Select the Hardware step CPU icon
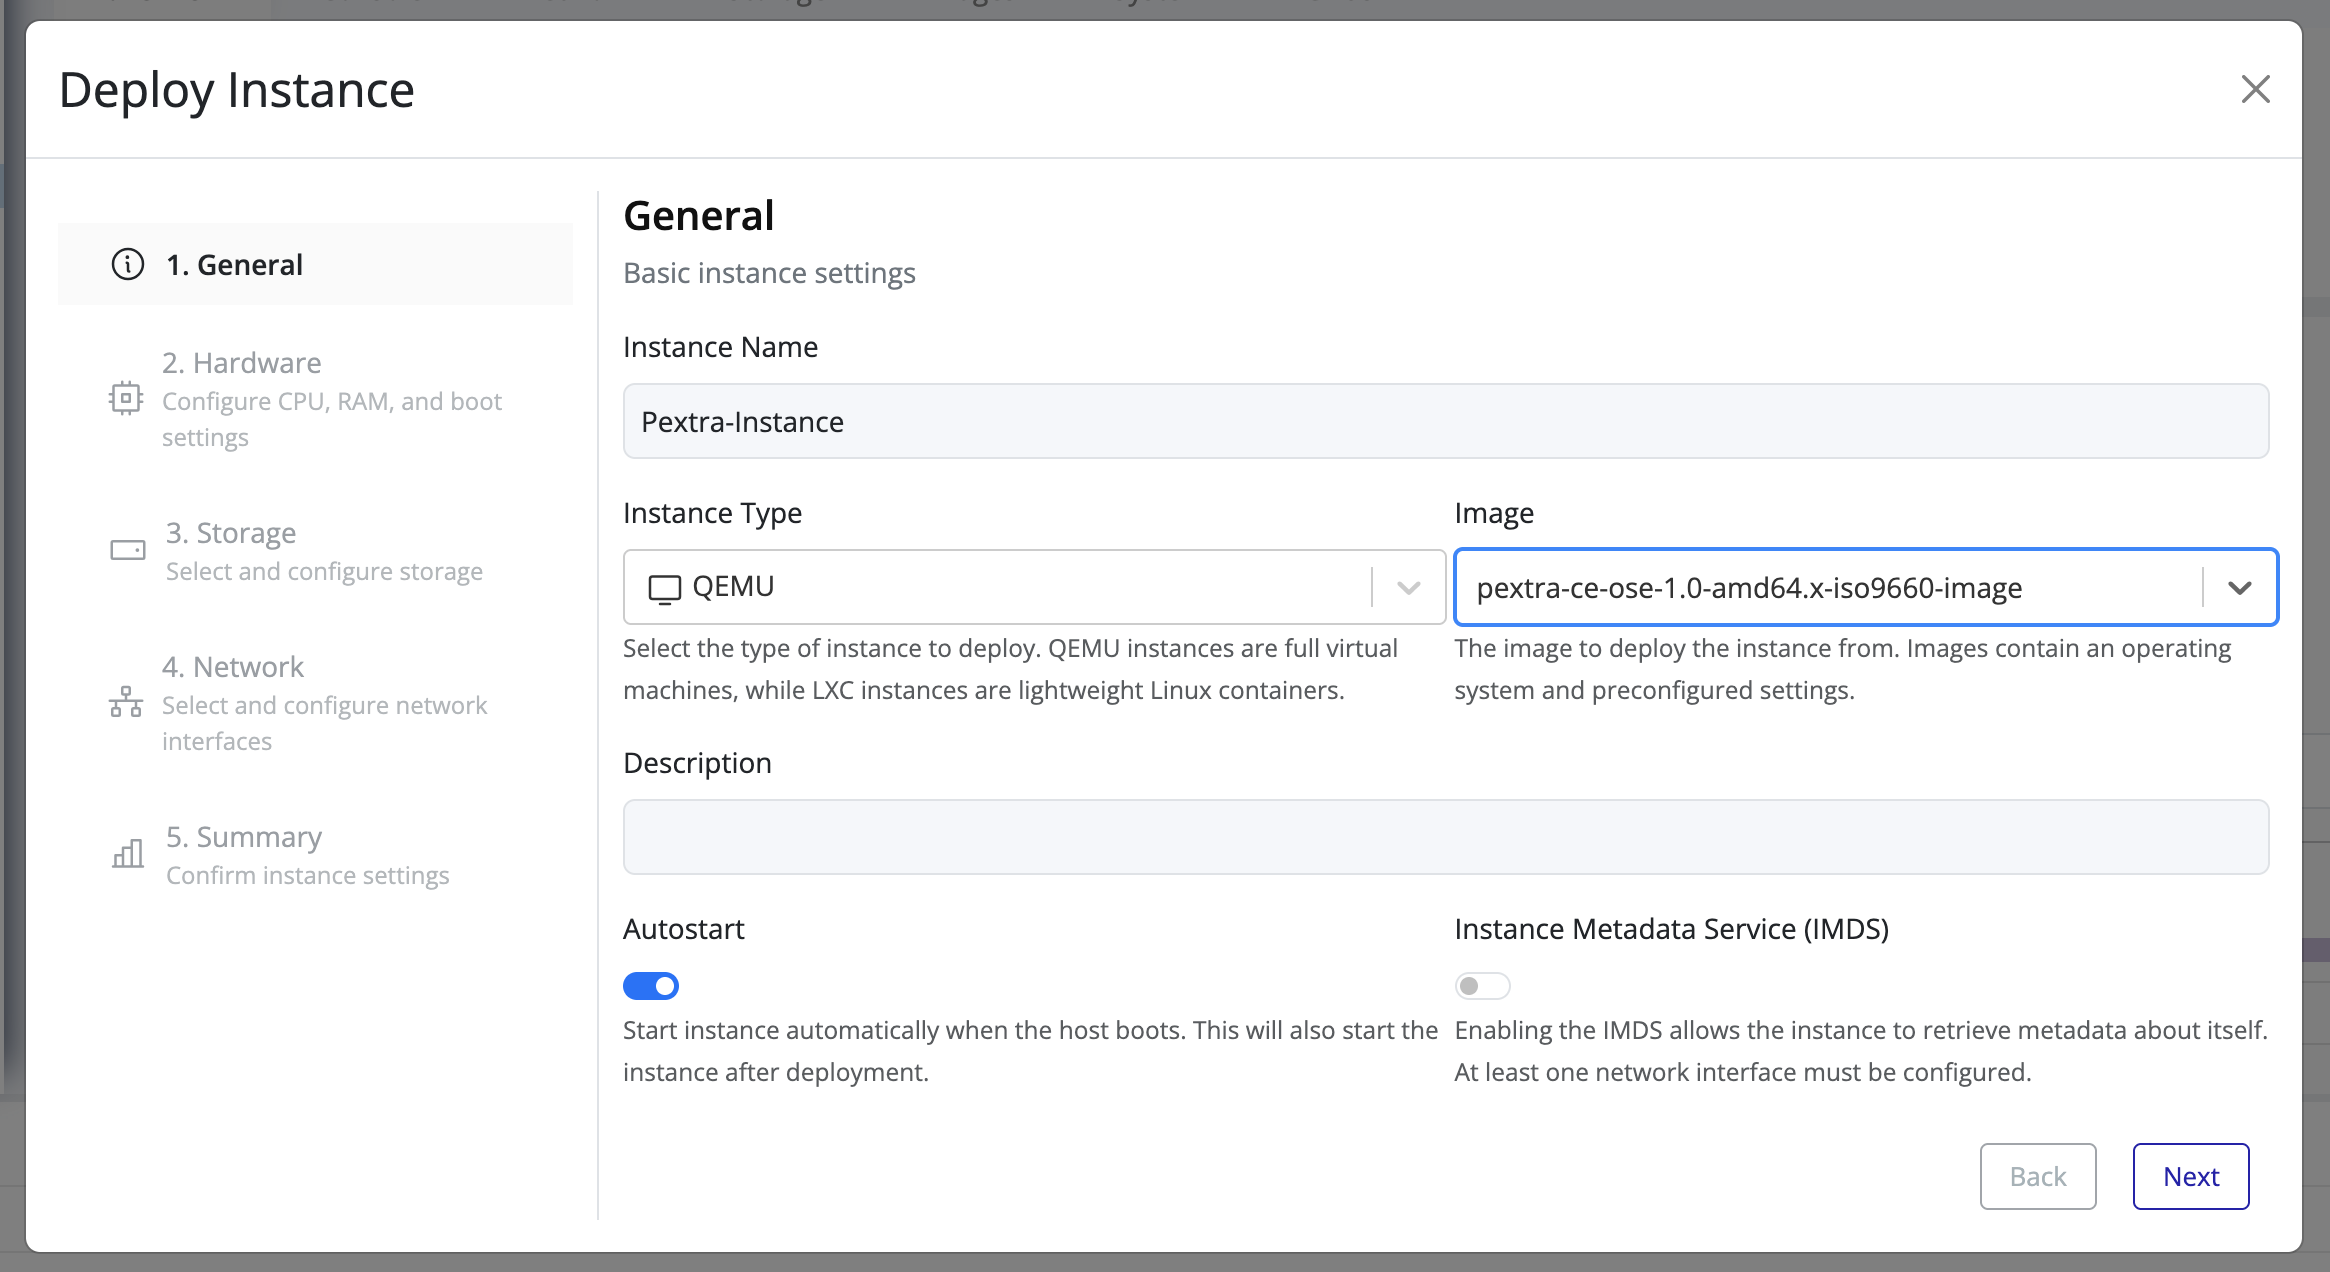 coord(126,399)
